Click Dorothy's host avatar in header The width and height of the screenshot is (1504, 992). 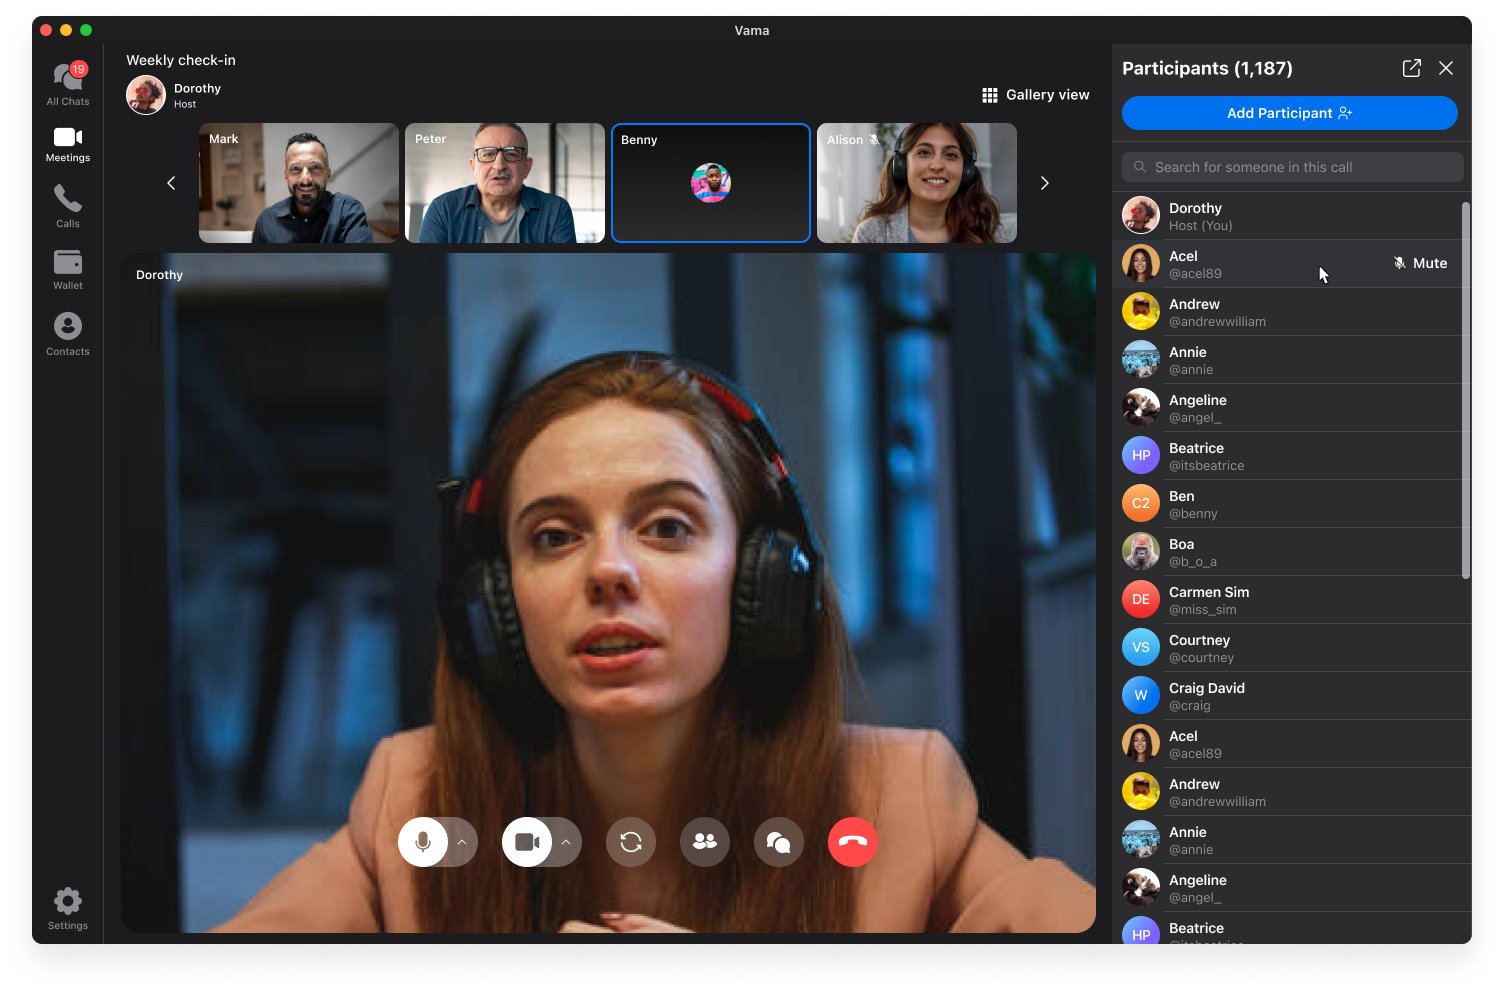point(146,95)
